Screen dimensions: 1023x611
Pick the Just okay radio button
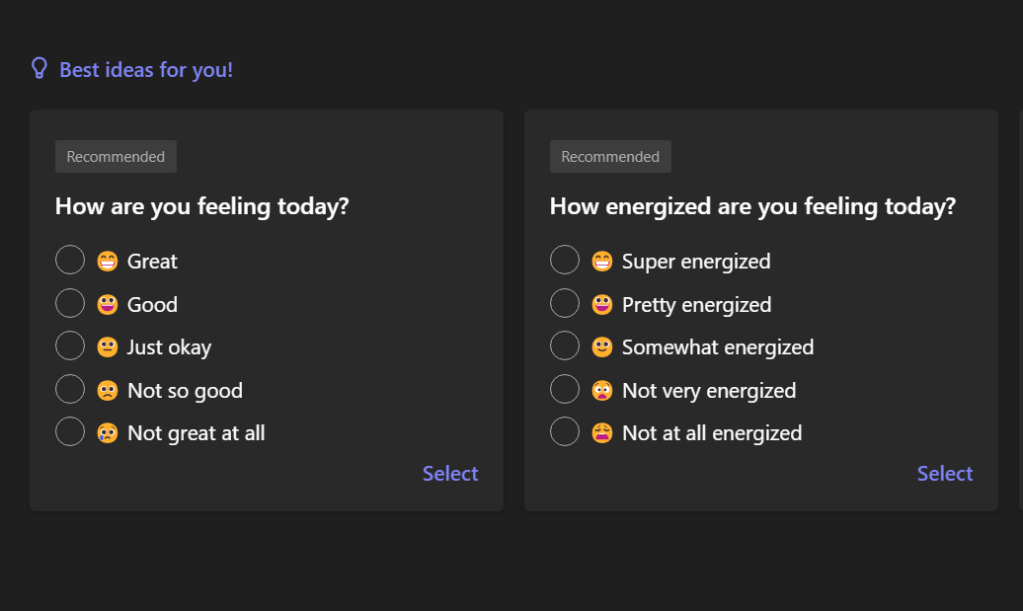point(70,346)
